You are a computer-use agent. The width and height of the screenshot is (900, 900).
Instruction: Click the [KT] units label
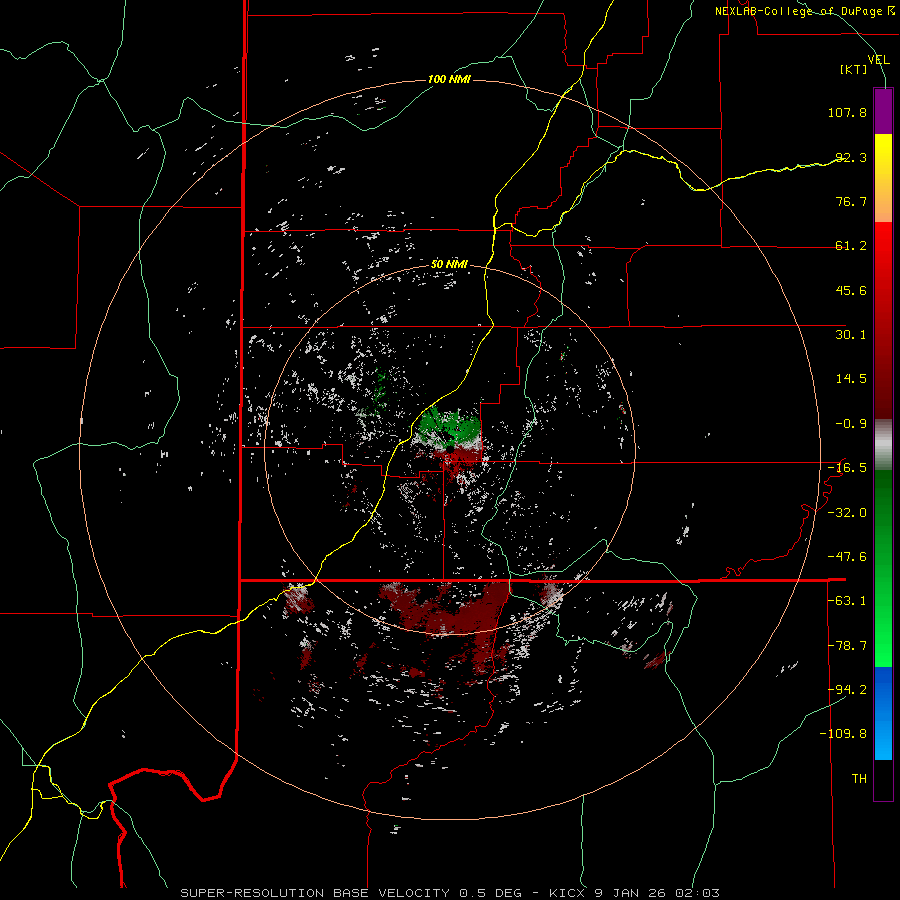click(854, 70)
